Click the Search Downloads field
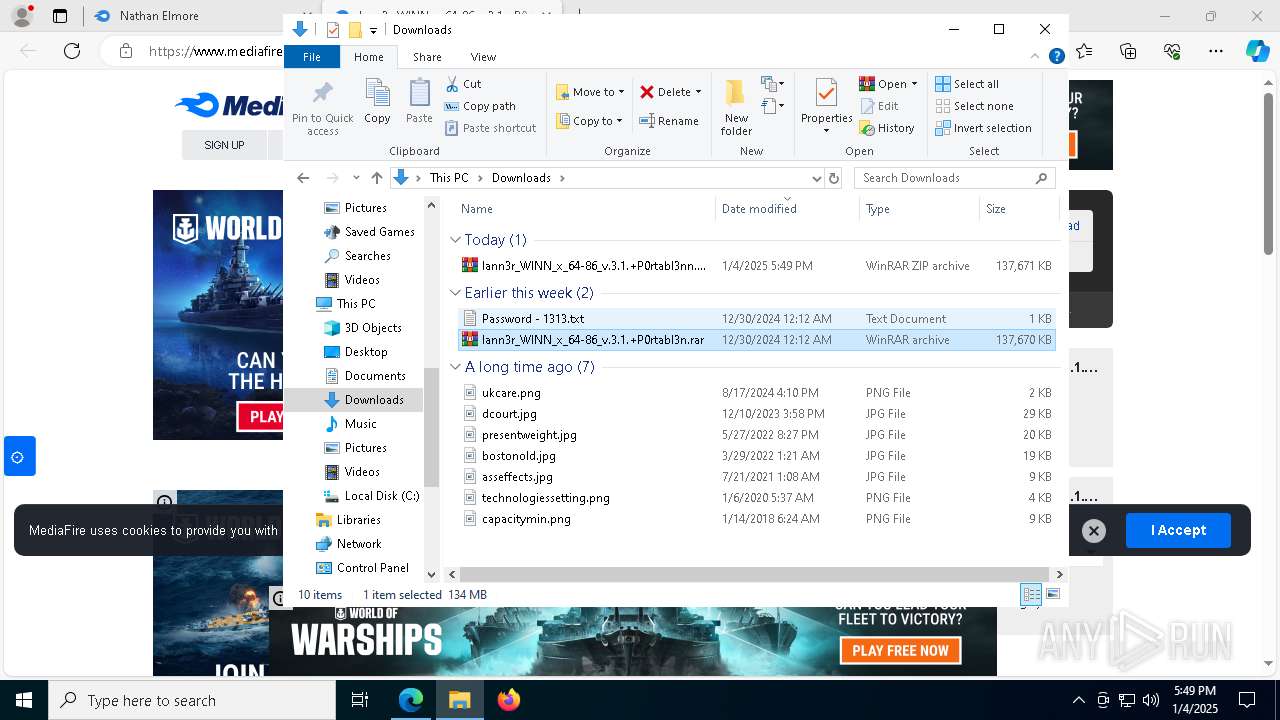The width and height of the screenshot is (1280, 720). [954, 178]
